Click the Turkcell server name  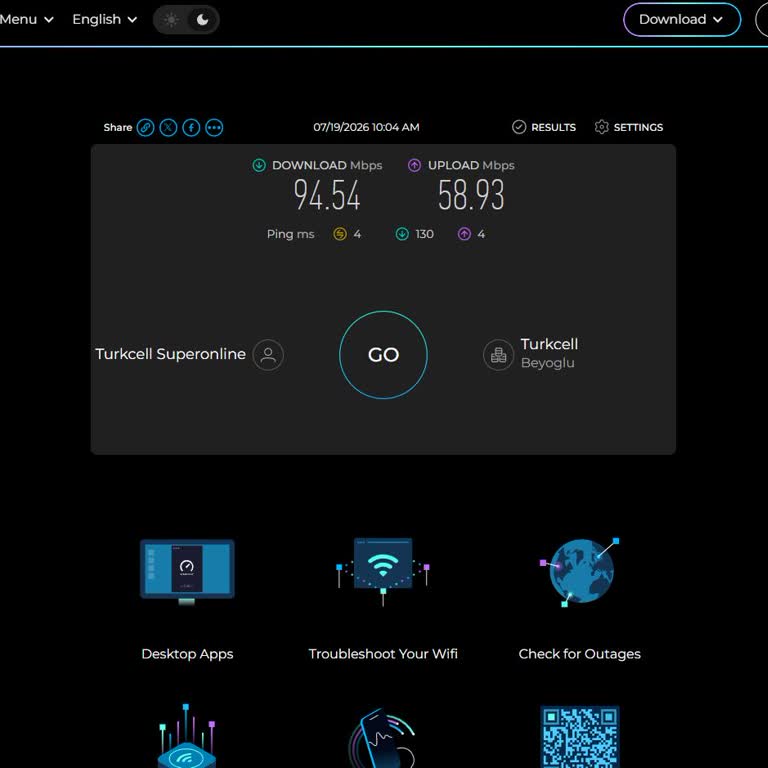(x=549, y=344)
